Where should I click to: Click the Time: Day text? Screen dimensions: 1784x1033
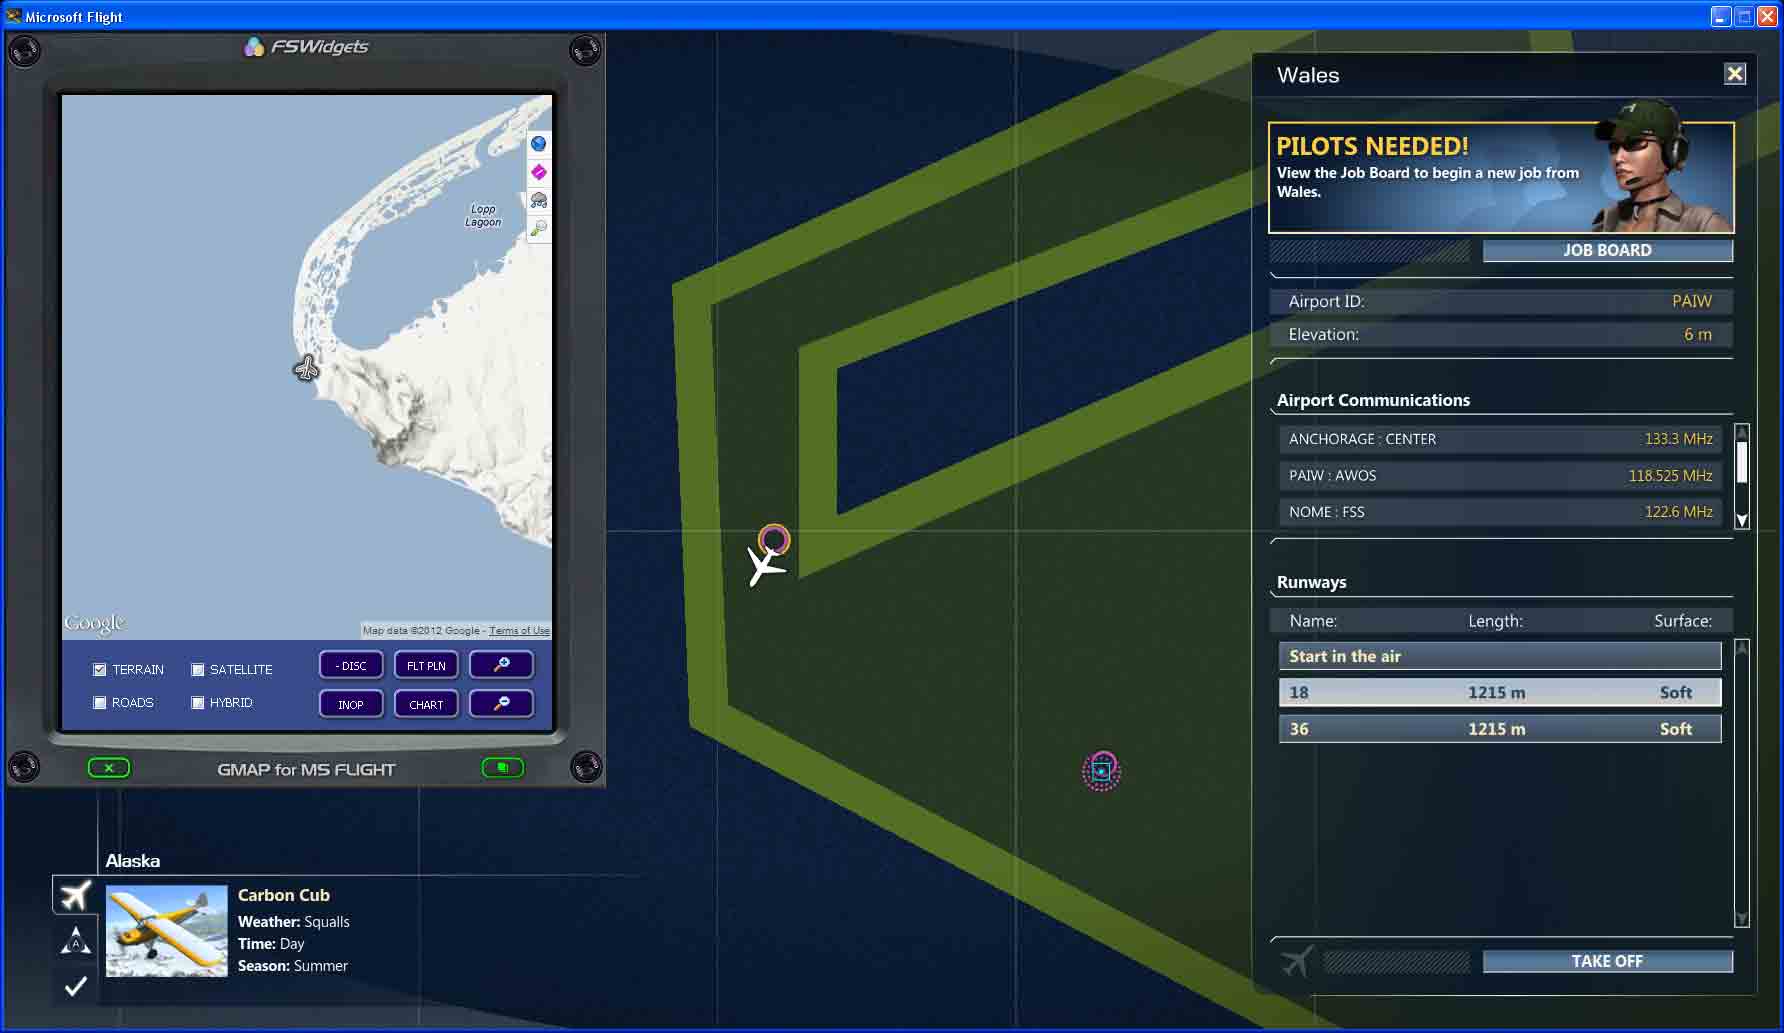point(271,944)
